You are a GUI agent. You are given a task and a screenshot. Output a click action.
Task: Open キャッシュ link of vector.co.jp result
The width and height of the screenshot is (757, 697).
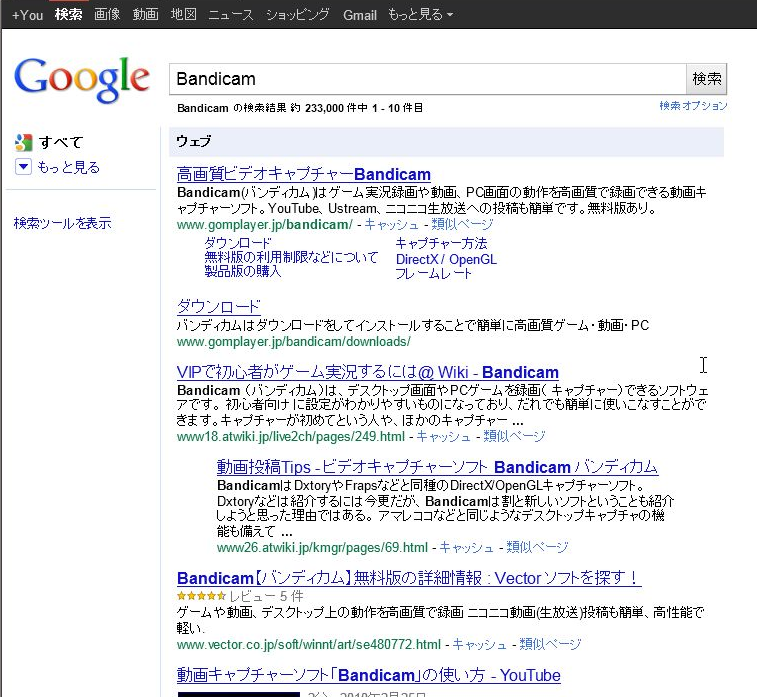tap(479, 644)
